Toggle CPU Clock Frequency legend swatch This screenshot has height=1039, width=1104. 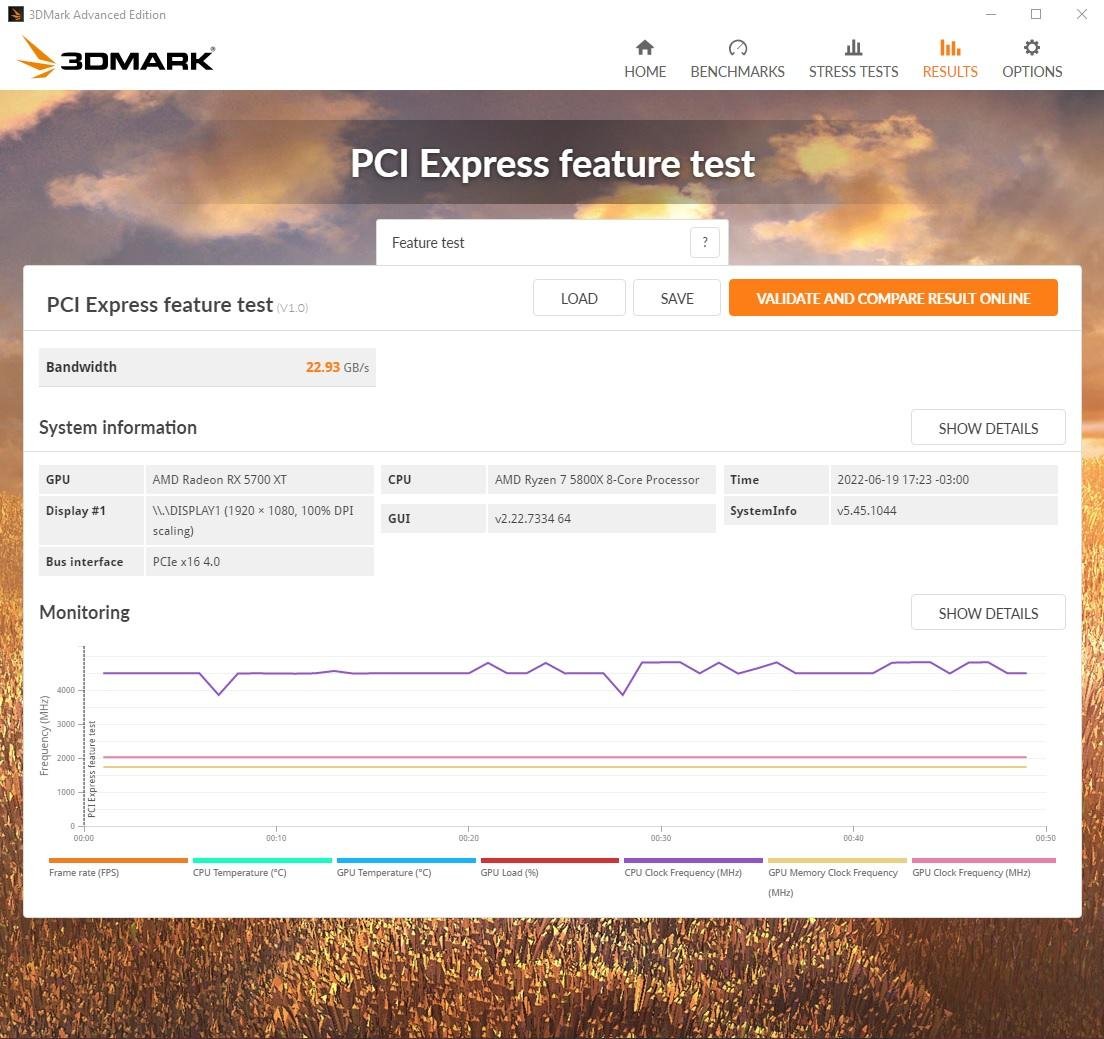[694, 860]
